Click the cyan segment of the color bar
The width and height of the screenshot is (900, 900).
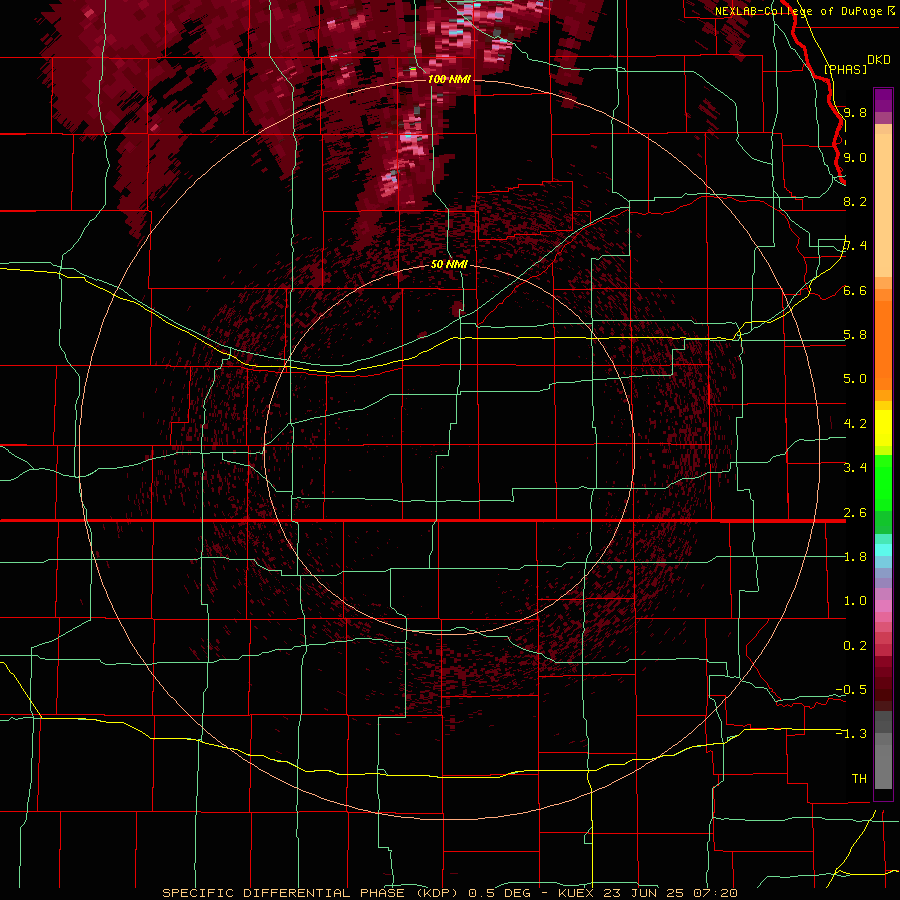pyautogui.click(x=883, y=550)
